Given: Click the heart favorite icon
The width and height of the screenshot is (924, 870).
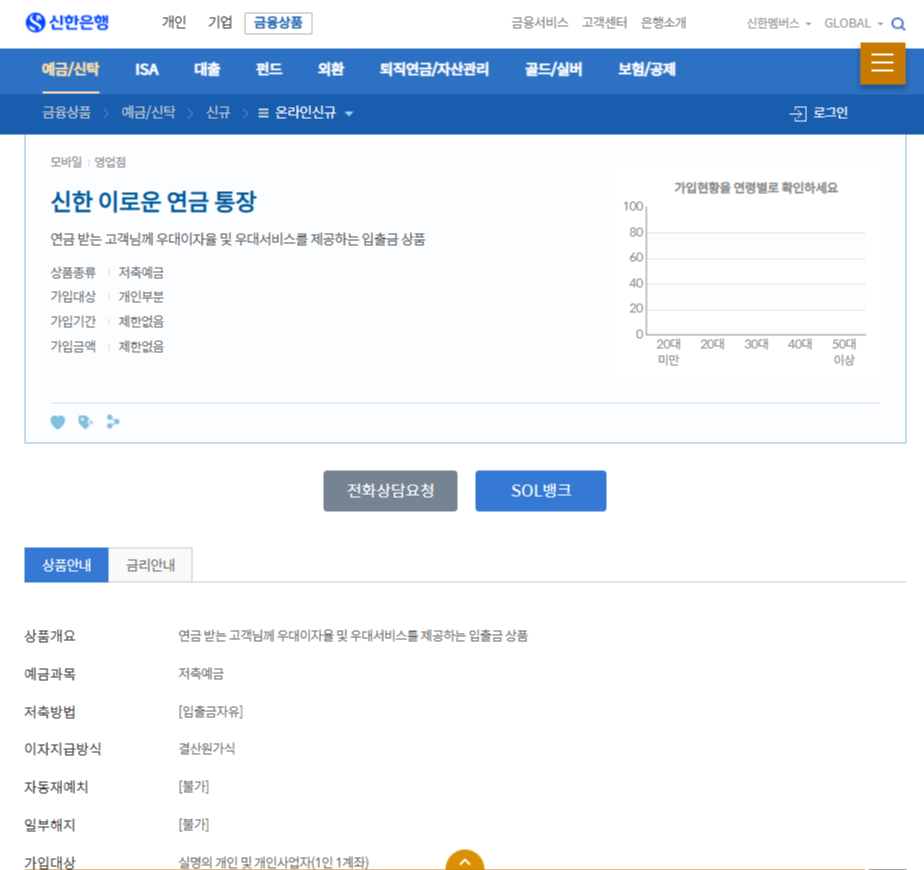Looking at the screenshot, I should coord(58,422).
